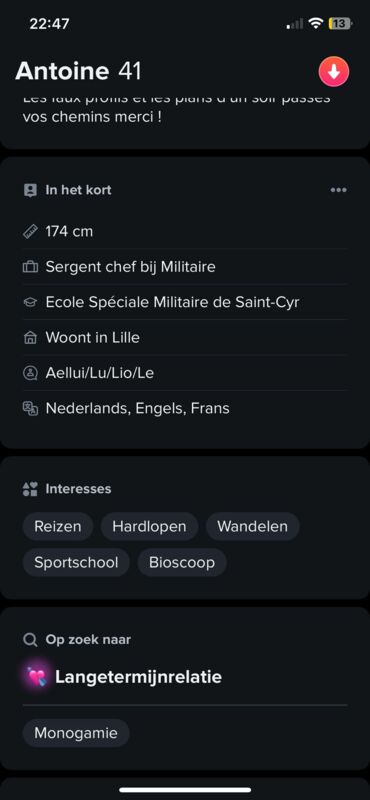
Task: Tap the graduation cap icon beside Ecole Spéciale
Action: point(31,303)
